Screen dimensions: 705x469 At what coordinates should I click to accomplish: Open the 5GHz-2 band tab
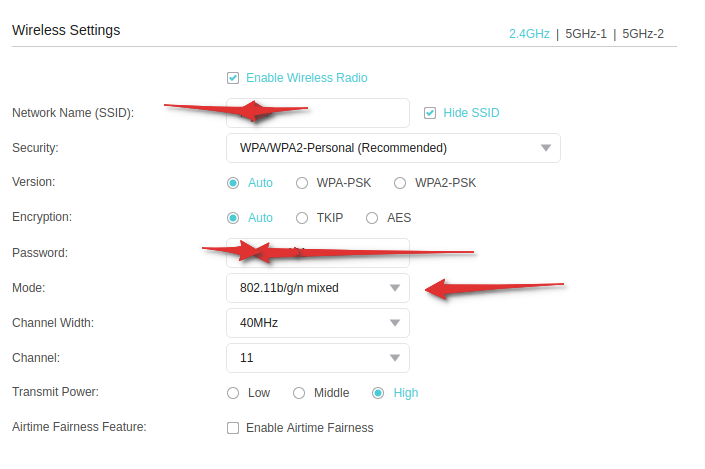pyautogui.click(x=643, y=33)
